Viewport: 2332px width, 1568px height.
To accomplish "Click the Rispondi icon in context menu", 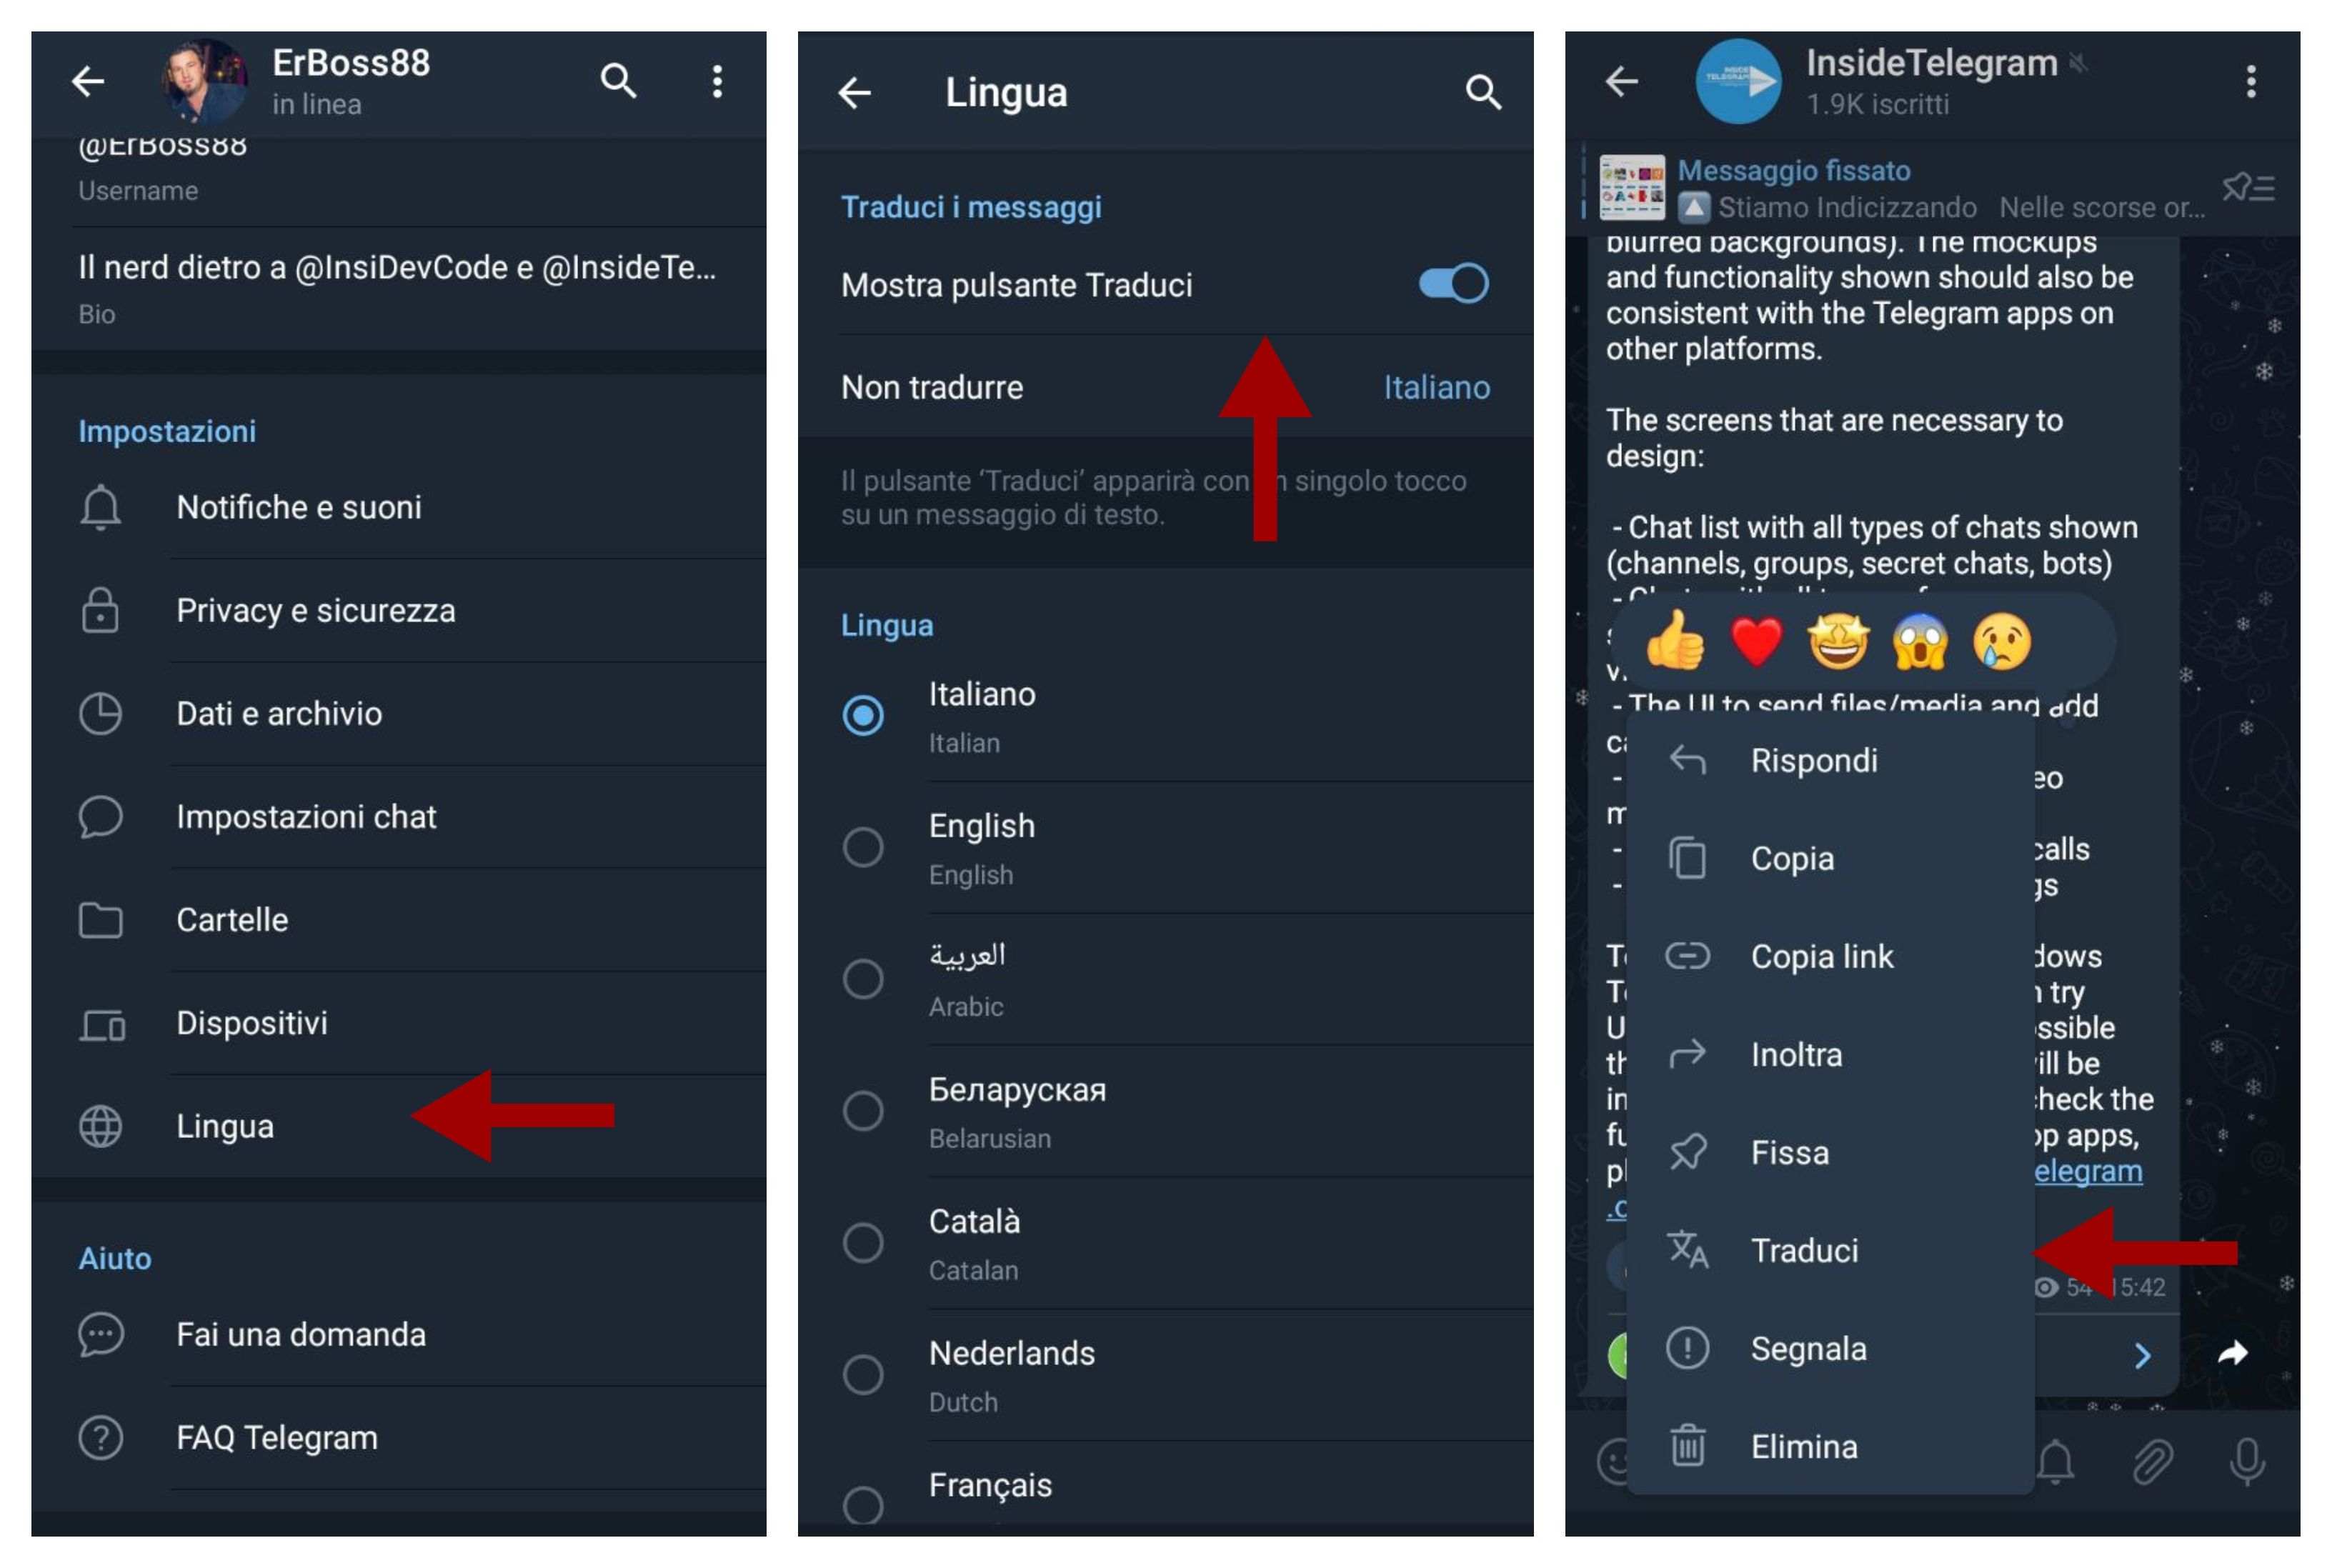I will (1692, 758).
